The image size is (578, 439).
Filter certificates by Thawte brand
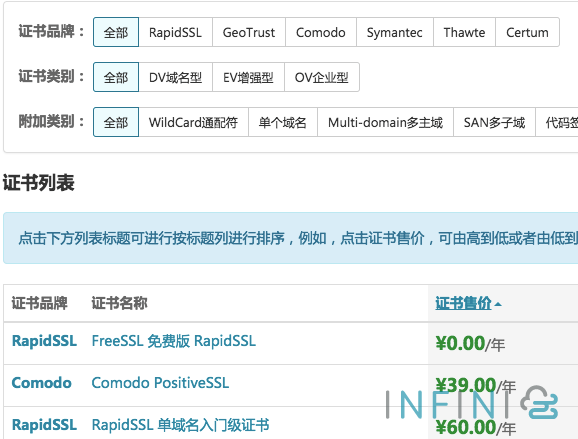464,32
